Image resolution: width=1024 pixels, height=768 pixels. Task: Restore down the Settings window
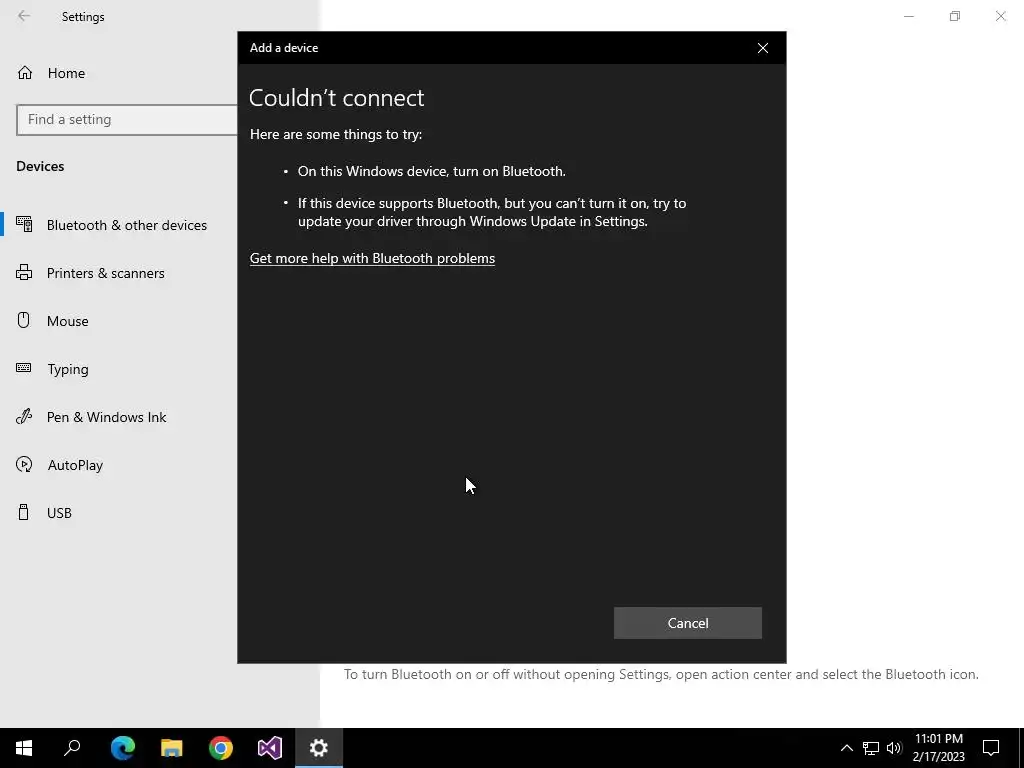coord(955,16)
